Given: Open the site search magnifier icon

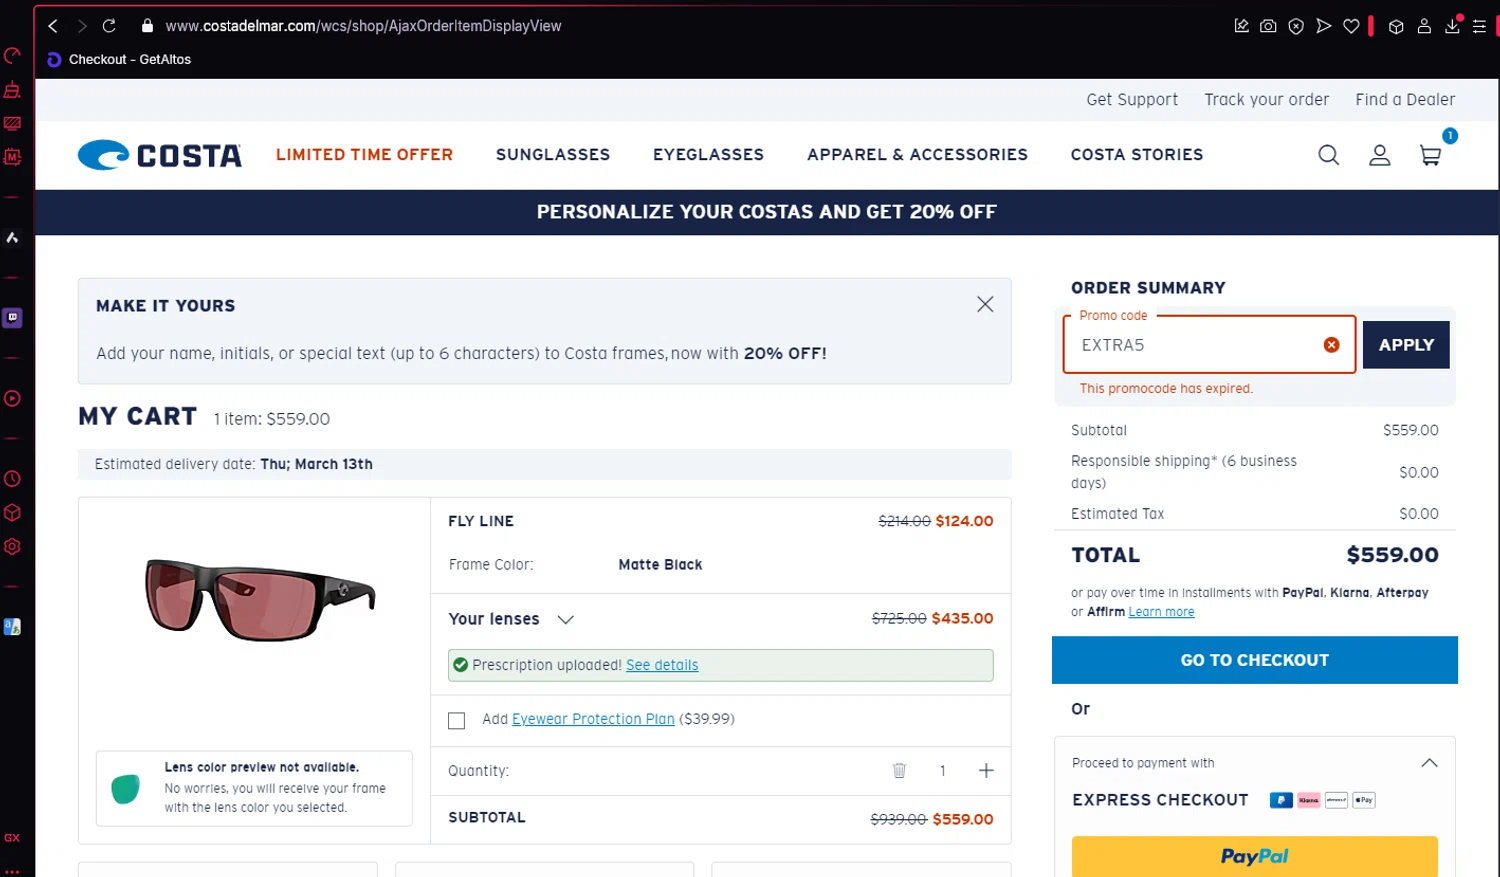Looking at the screenshot, I should tap(1329, 155).
